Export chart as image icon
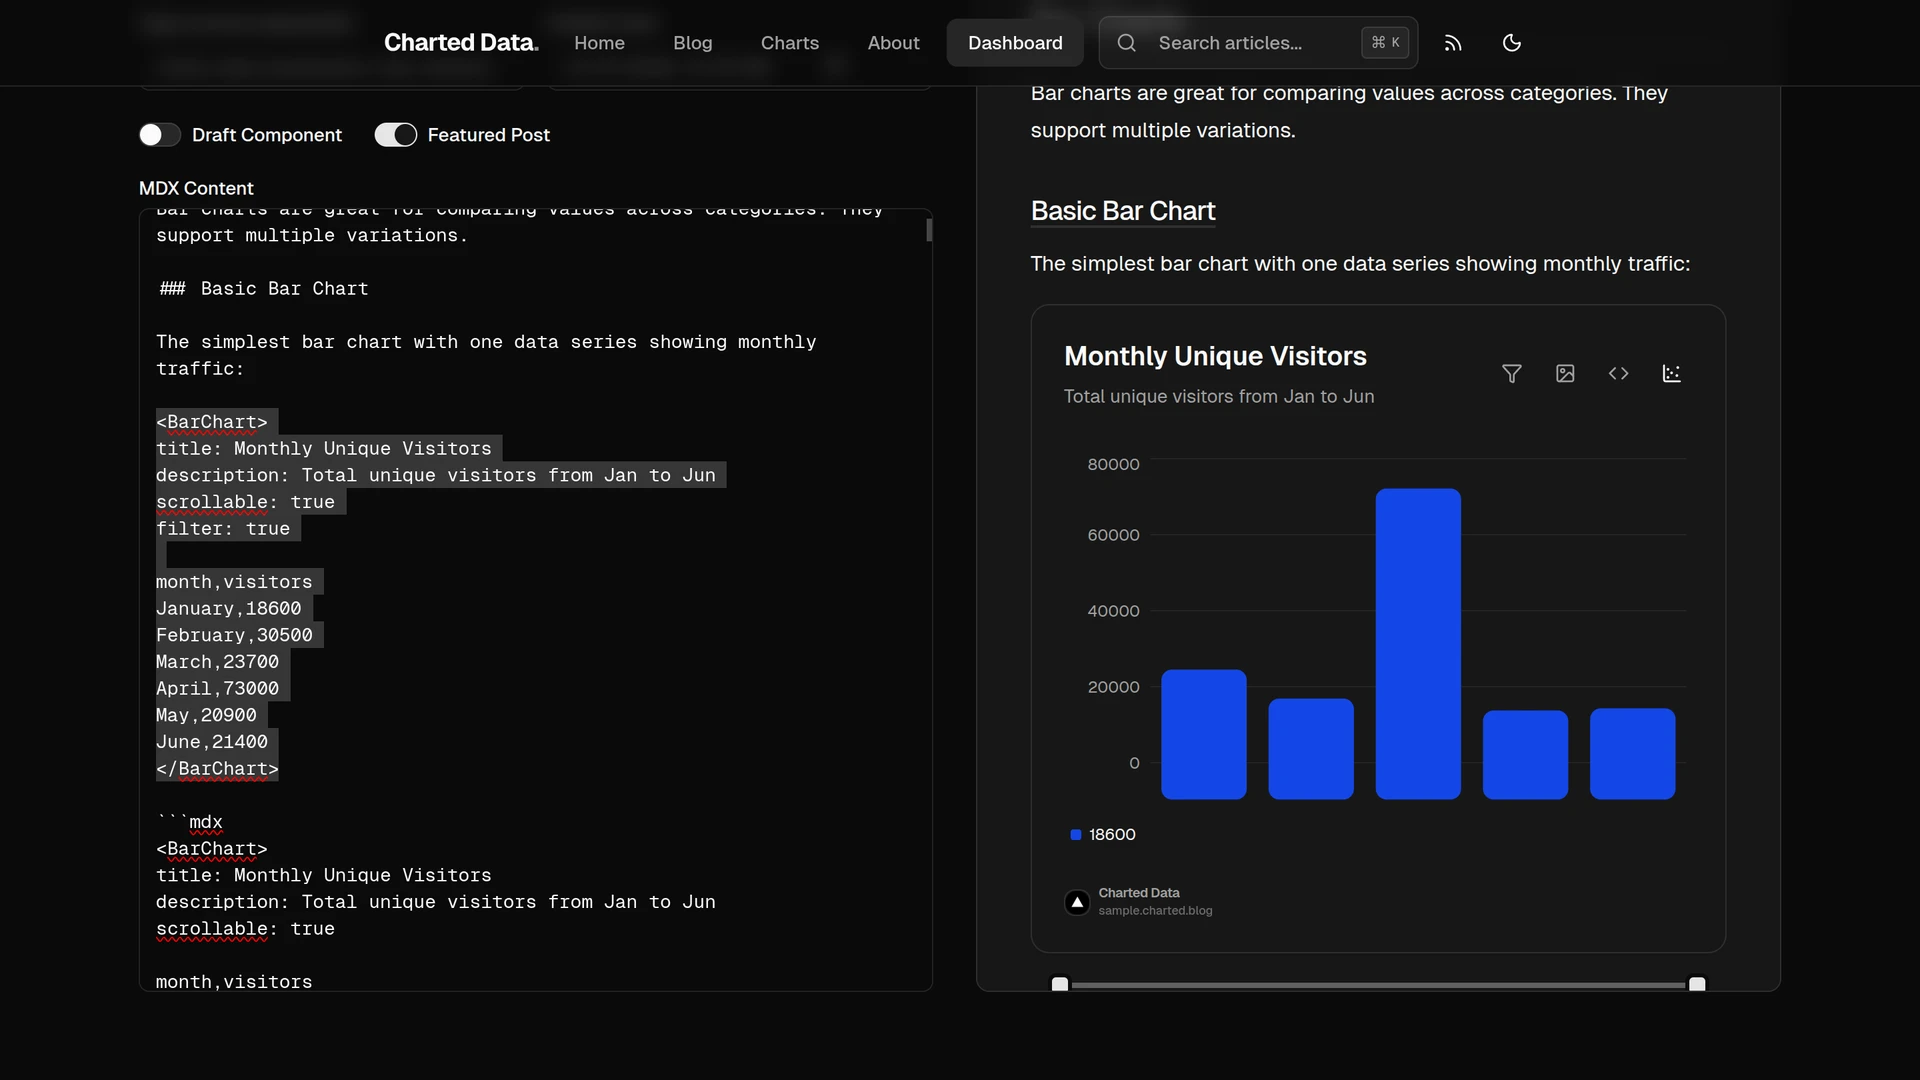Viewport: 1920px width, 1080px height. (x=1565, y=373)
